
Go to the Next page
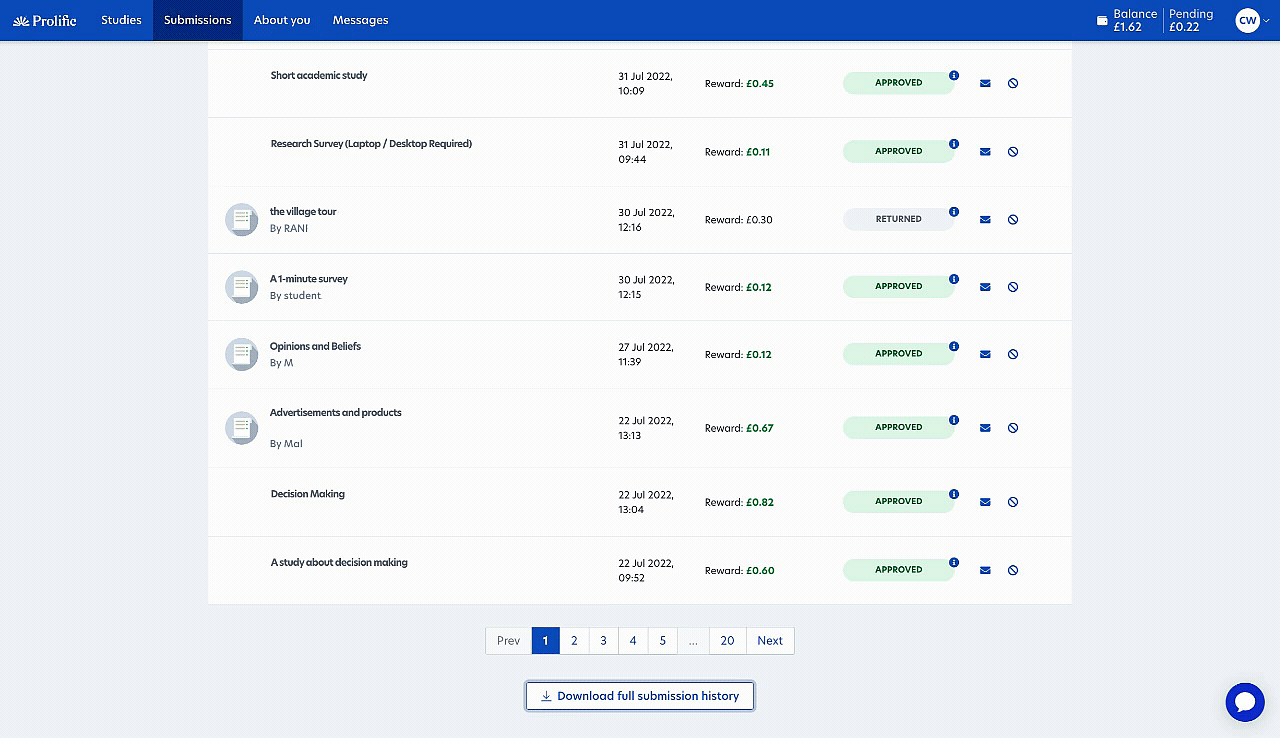click(x=770, y=641)
